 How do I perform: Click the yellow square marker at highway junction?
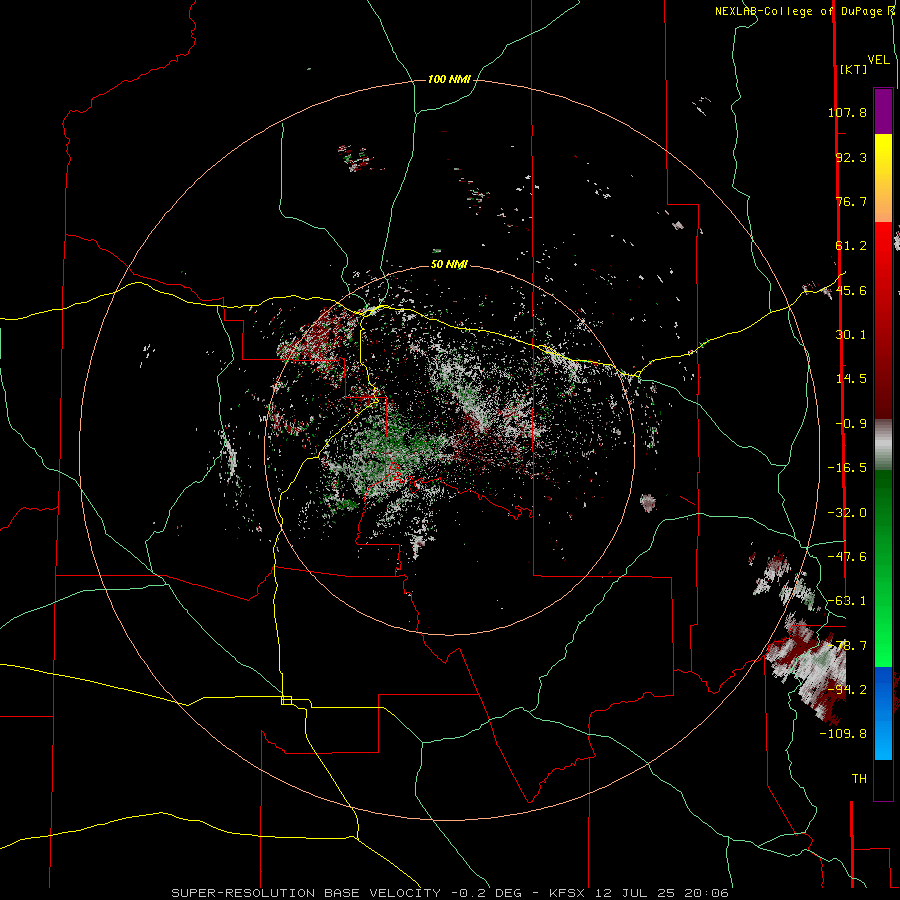click(286, 700)
